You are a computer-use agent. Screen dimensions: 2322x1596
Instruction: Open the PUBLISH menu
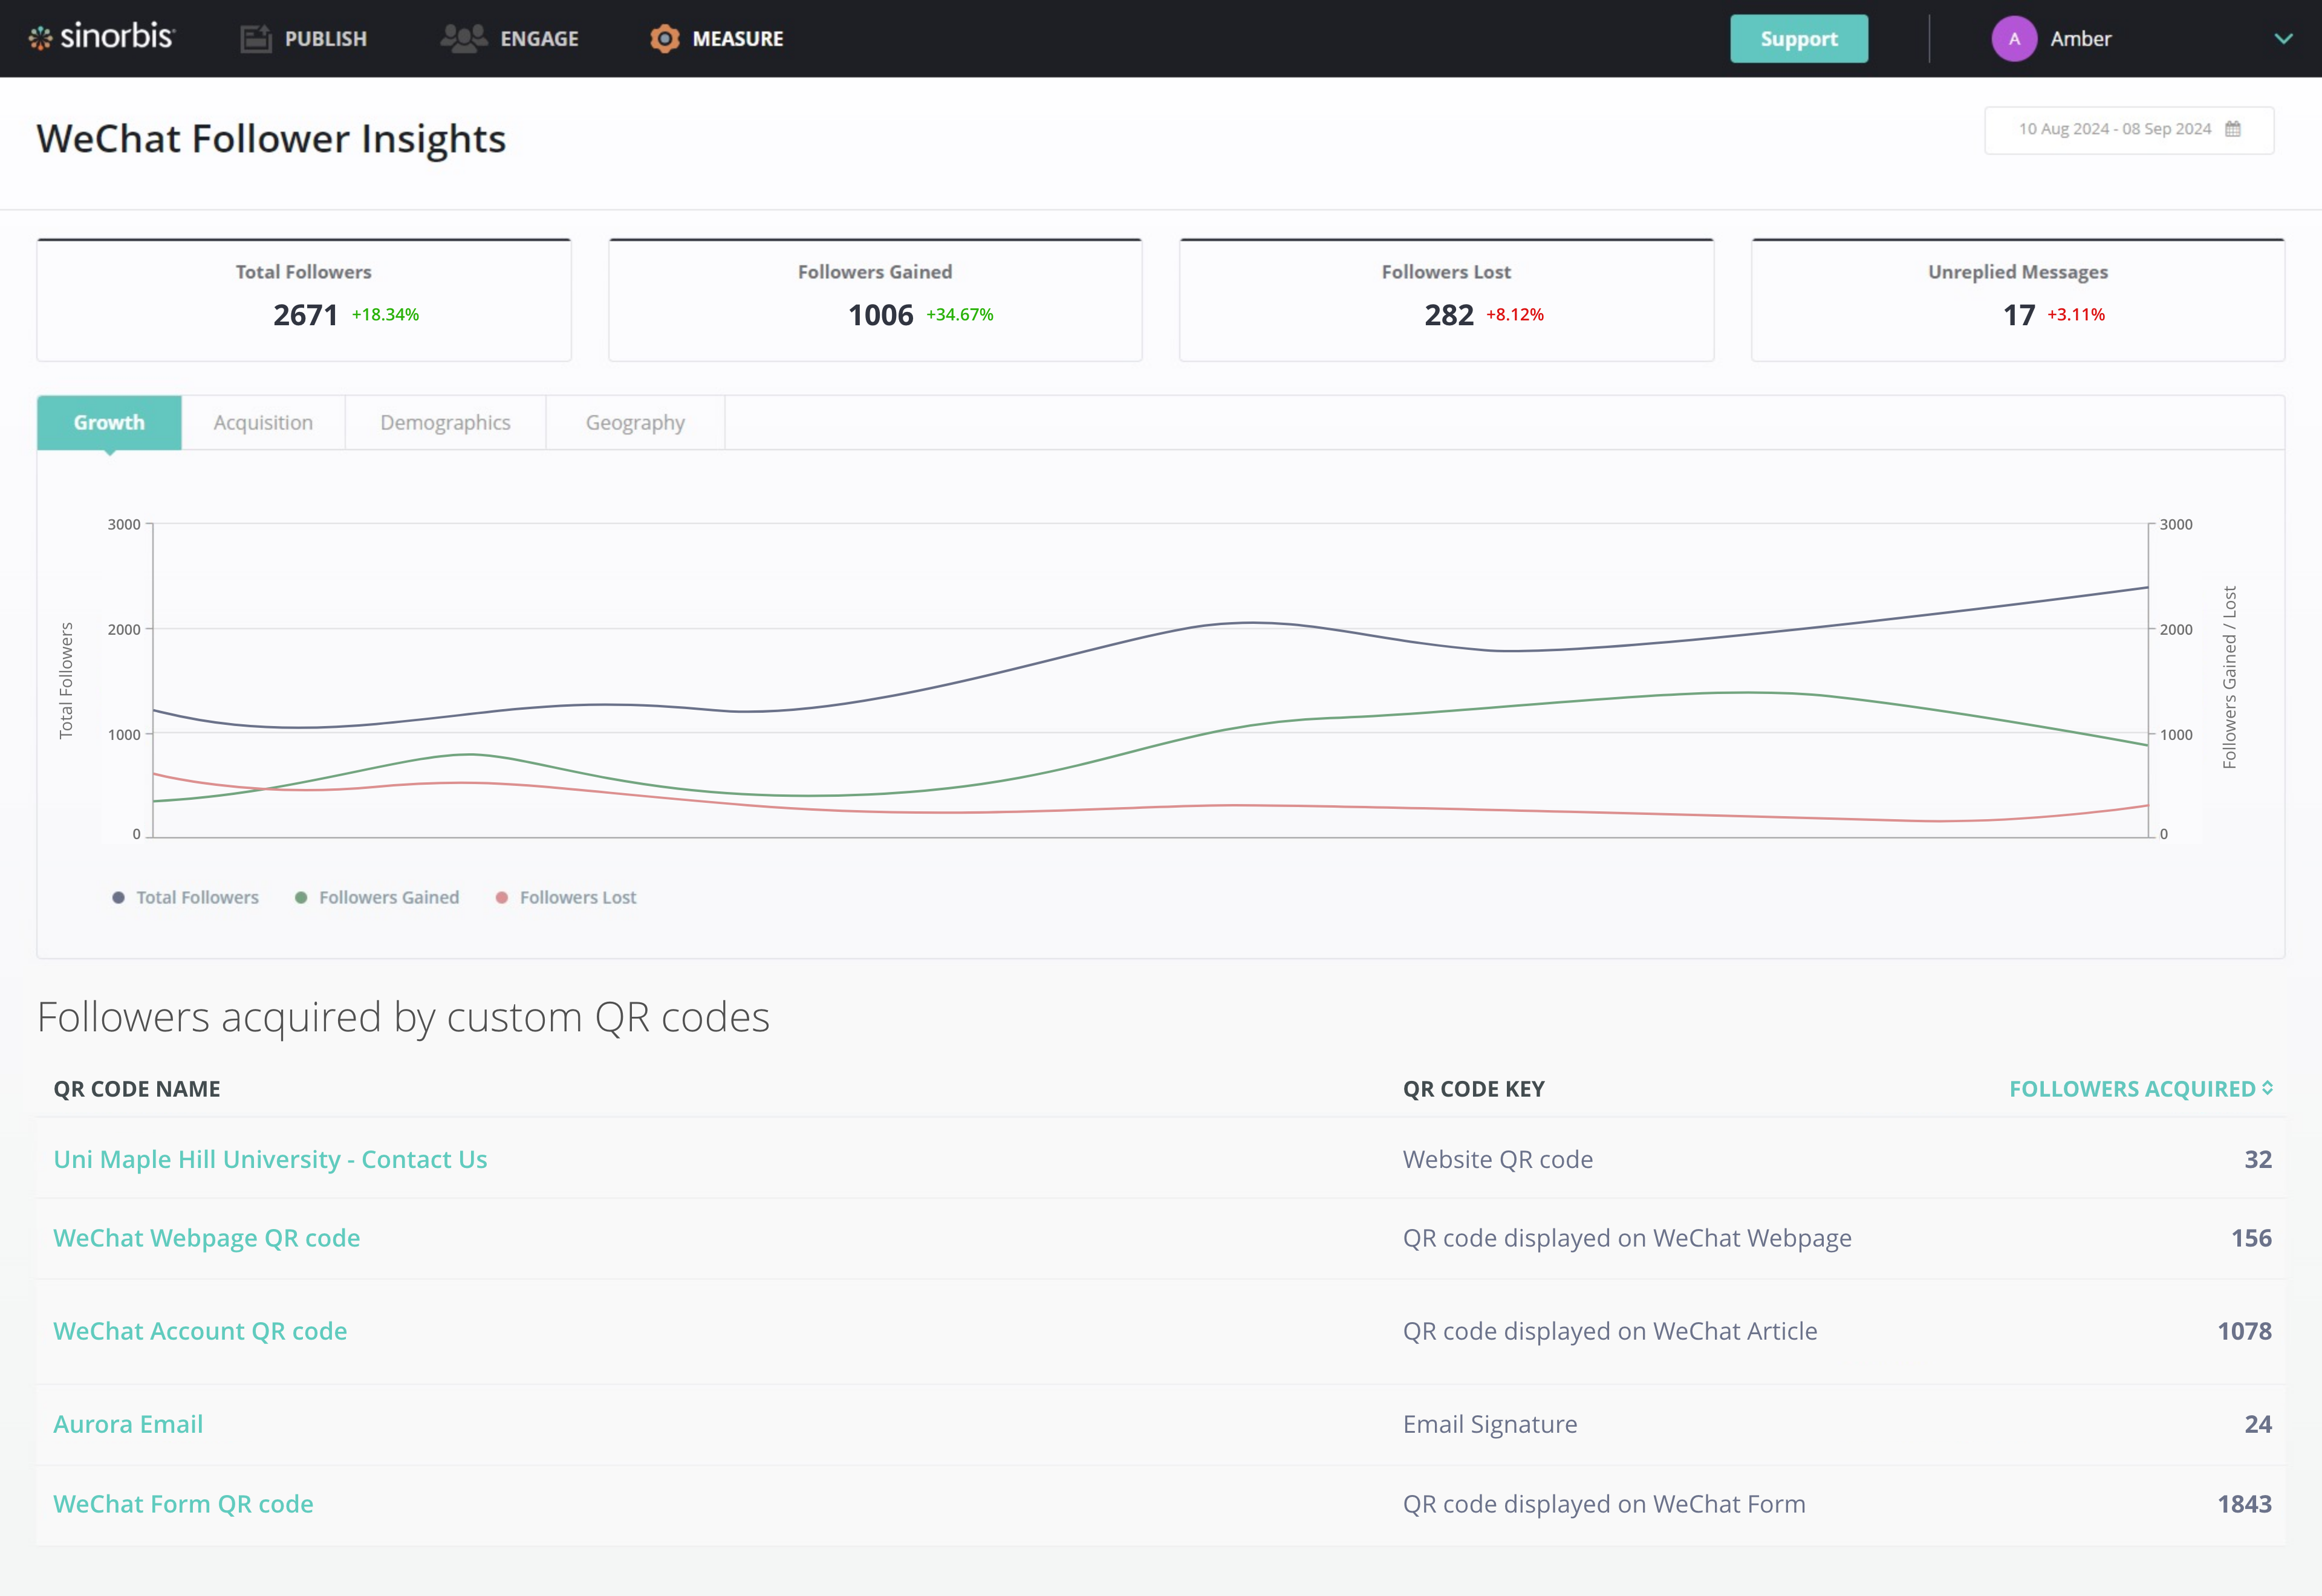(304, 39)
